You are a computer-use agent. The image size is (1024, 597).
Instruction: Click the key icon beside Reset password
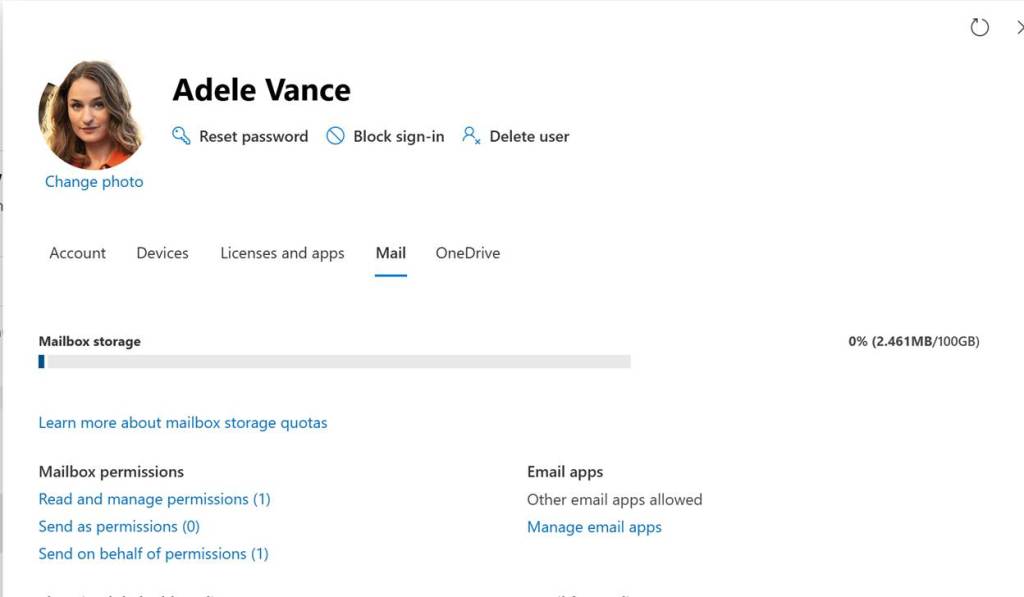coord(181,136)
